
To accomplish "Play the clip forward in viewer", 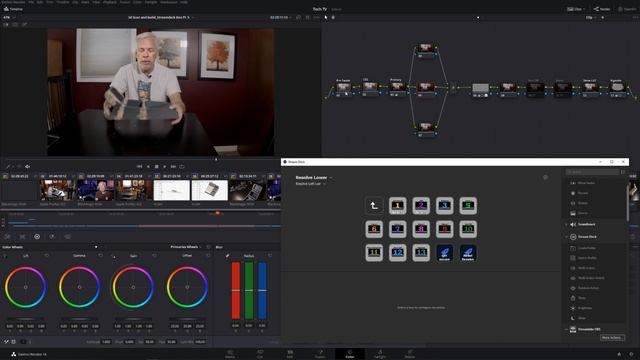I will tap(164, 167).
